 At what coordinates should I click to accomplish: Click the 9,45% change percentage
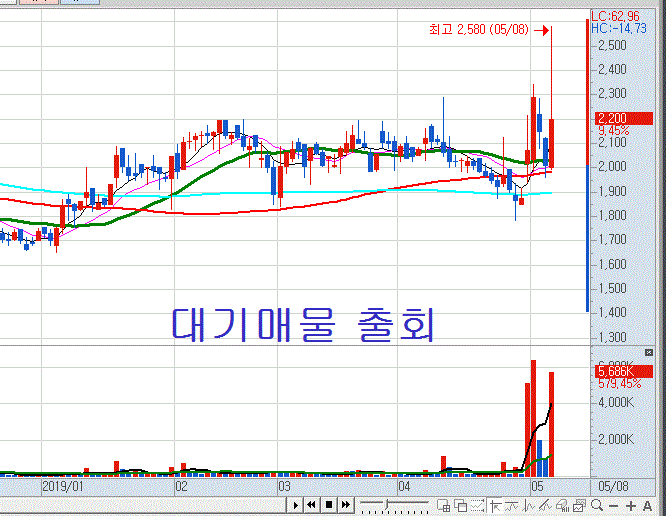613,130
